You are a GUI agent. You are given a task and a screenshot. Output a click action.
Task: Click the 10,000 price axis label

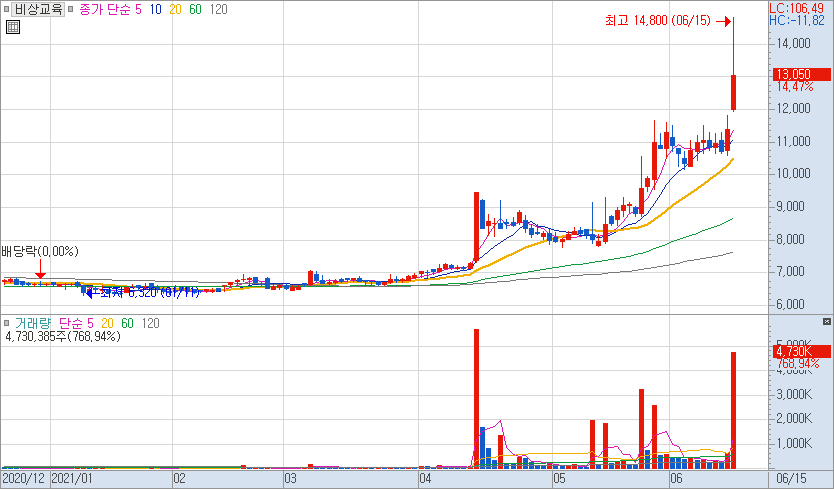(794, 173)
